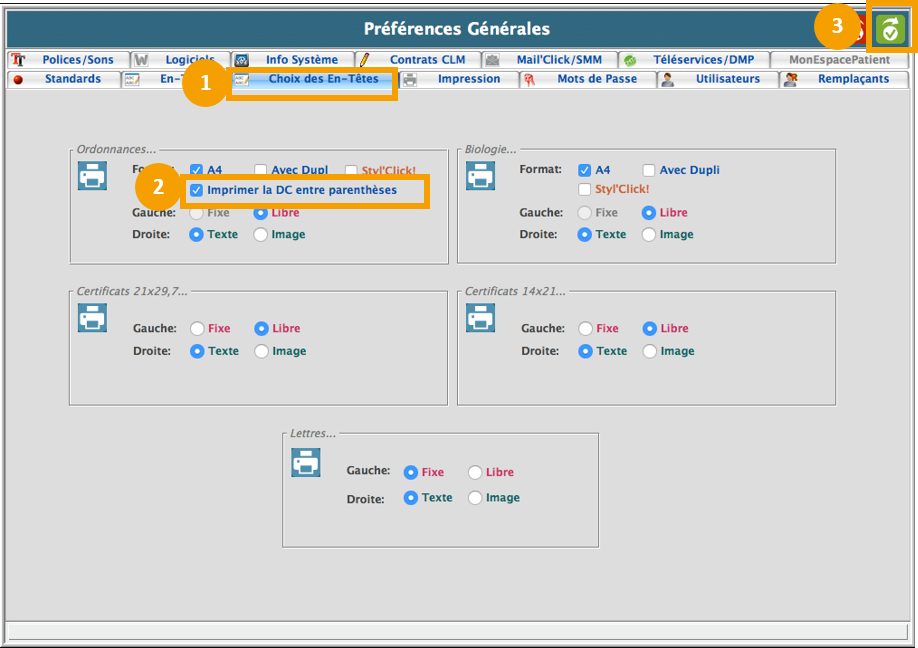Switch to the Info Système tab
The height and width of the screenshot is (648, 918).
[x=292, y=60]
